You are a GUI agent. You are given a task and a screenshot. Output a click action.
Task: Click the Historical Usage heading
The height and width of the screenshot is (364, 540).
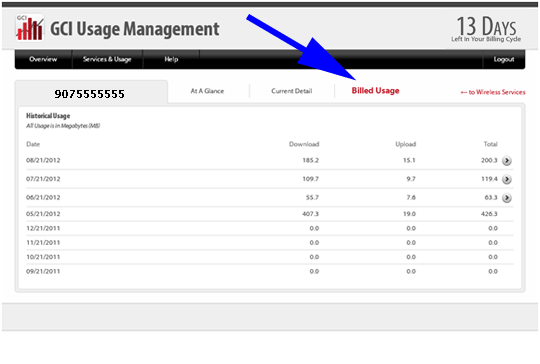(48, 116)
